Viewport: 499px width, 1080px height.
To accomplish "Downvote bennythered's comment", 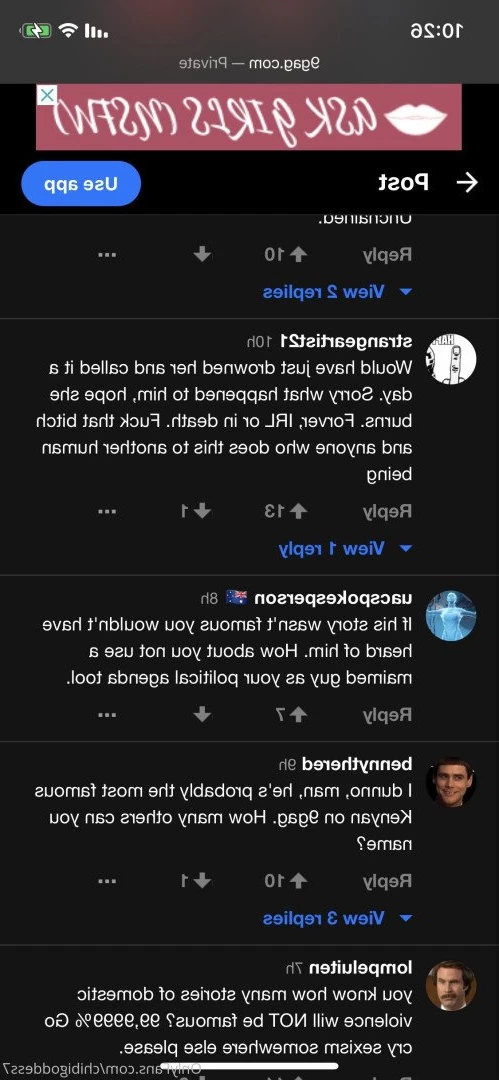I will 203,880.
